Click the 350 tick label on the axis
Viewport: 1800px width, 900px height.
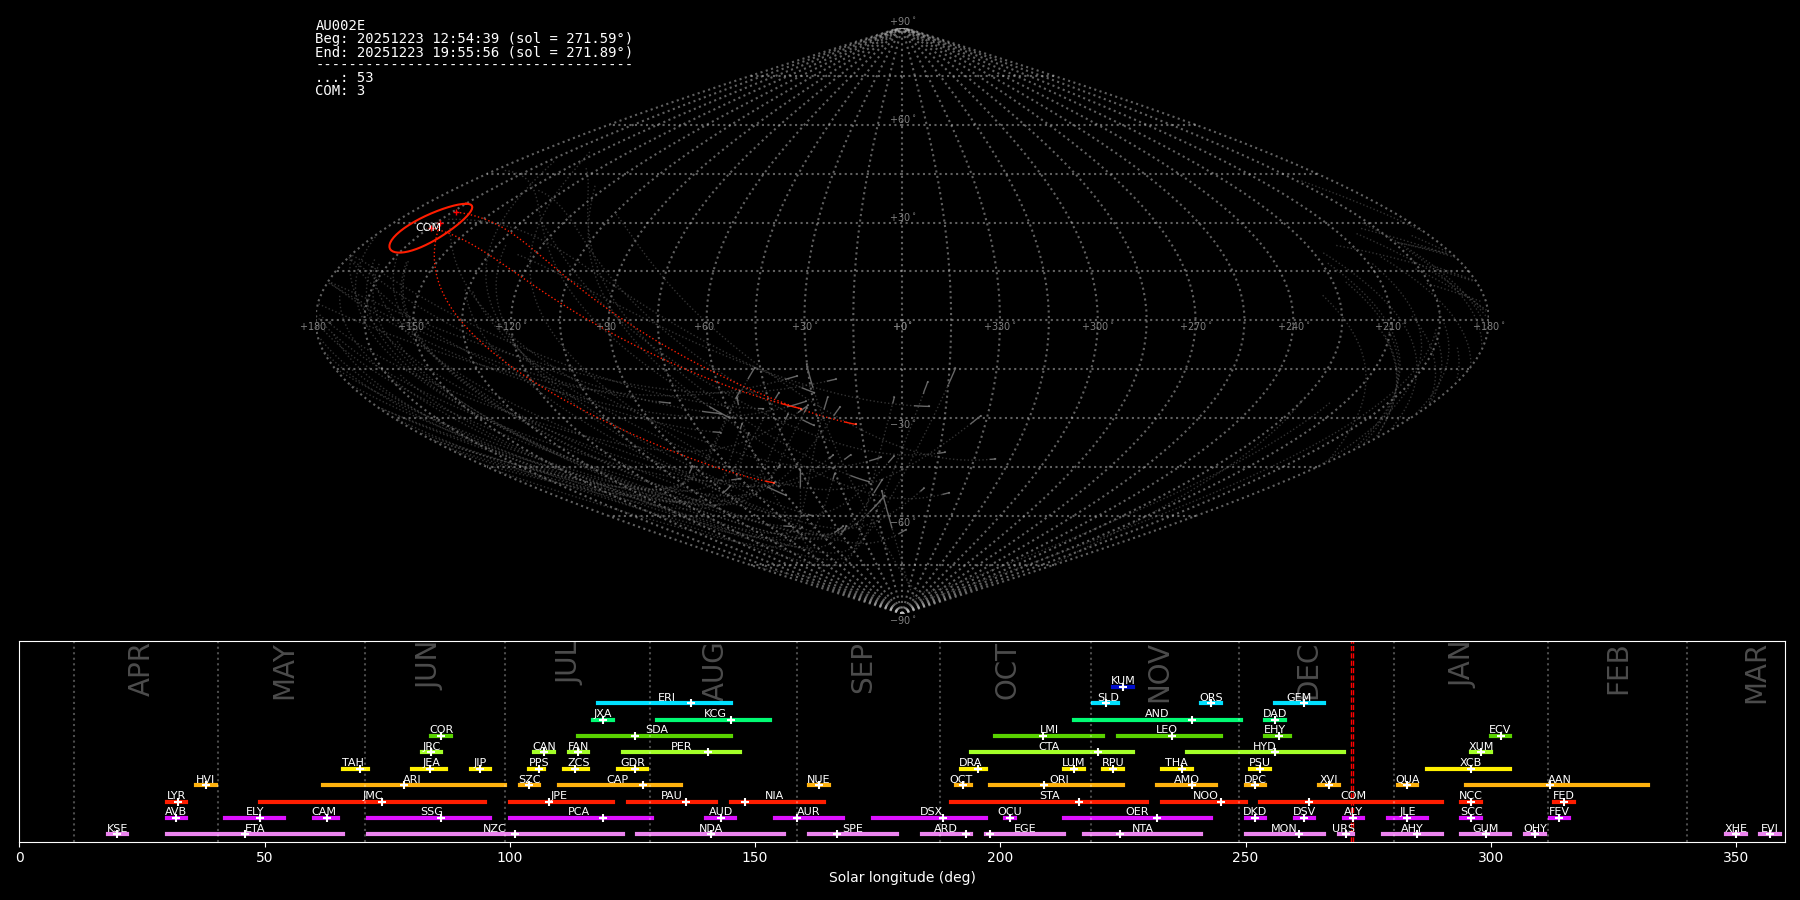[1736, 857]
